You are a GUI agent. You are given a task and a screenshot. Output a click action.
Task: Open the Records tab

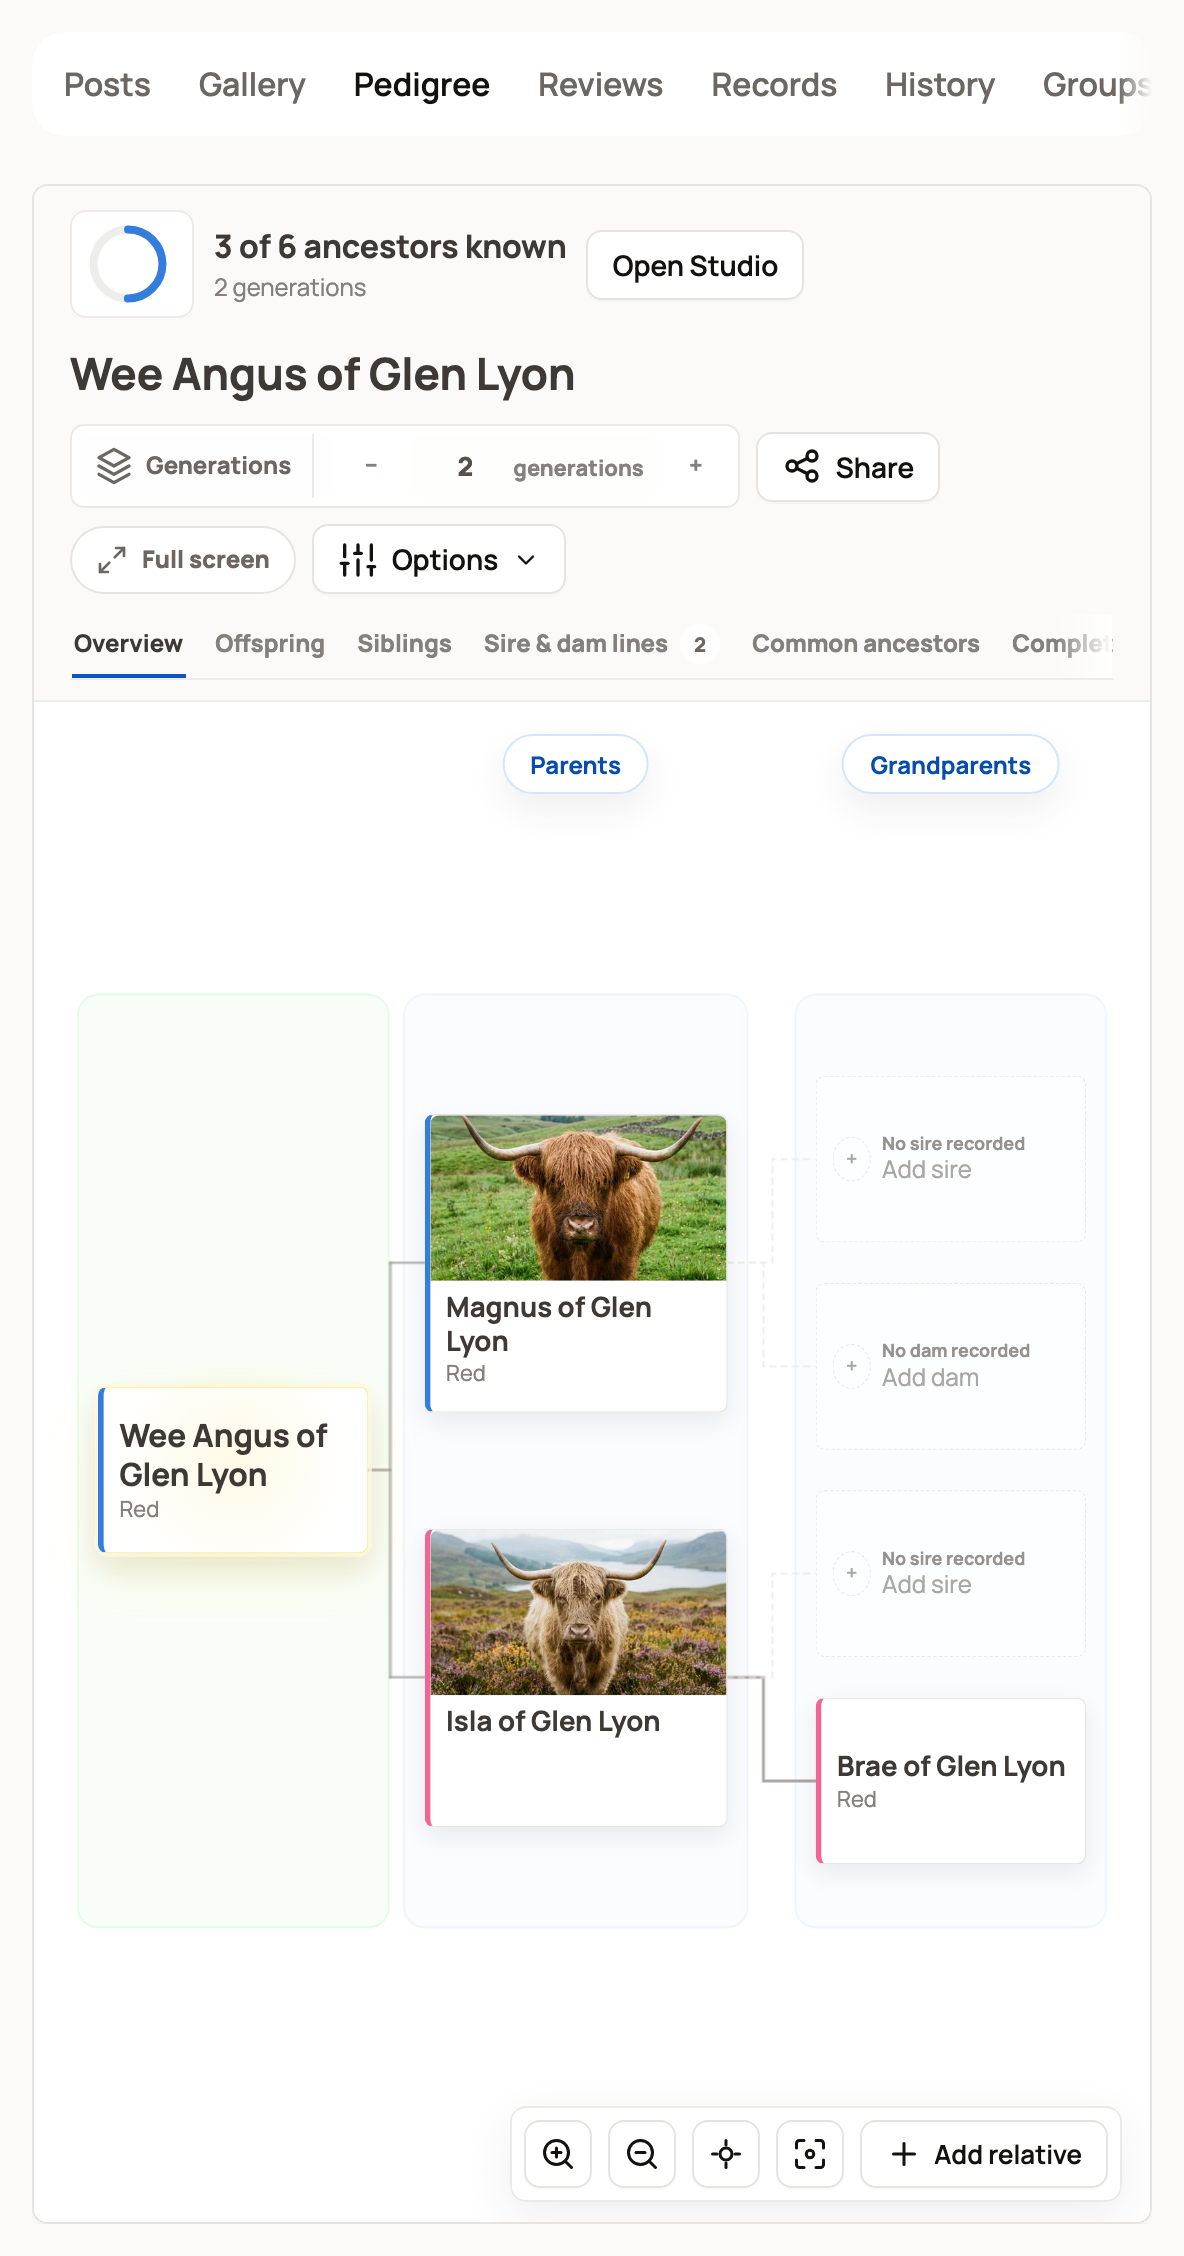(x=774, y=85)
